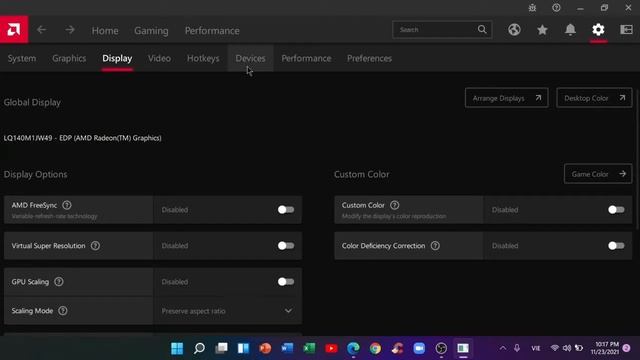
Task: Open Microsoft Edge from taskbar
Action: tap(353, 348)
